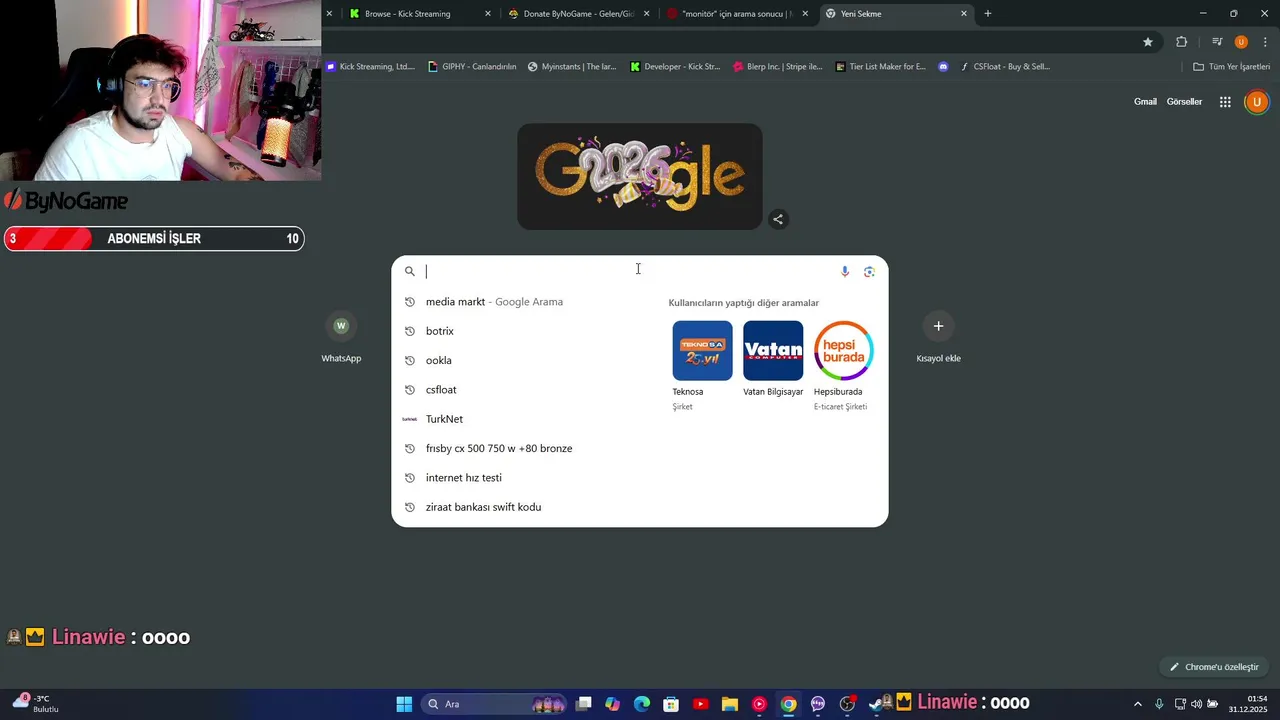Open Copilot from taskbar

point(613,704)
